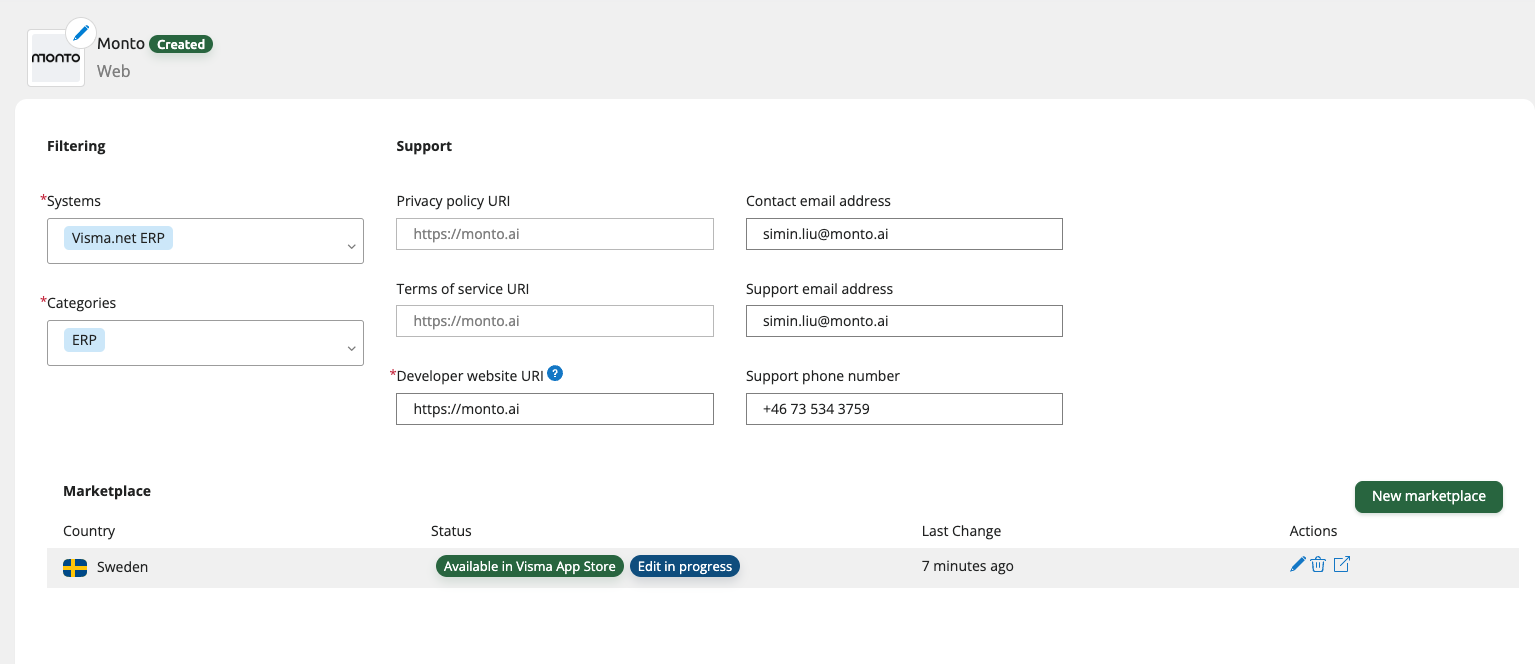
Task: Click the pencil icon on Monto logo
Action: (x=81, y=32)
